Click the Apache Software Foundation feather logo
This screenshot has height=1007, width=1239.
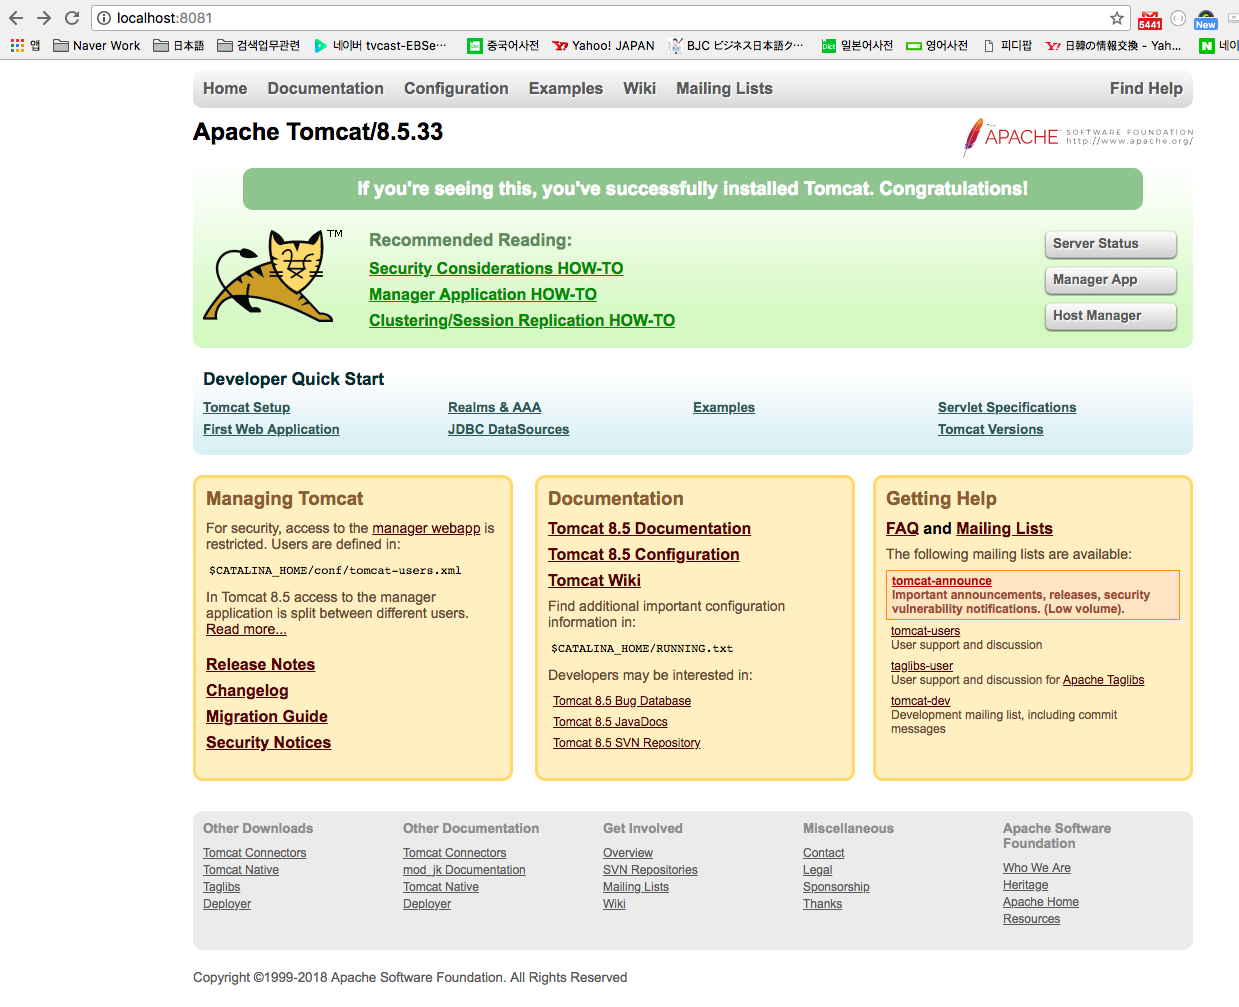pyautogui.click(x=1078, y=137)
